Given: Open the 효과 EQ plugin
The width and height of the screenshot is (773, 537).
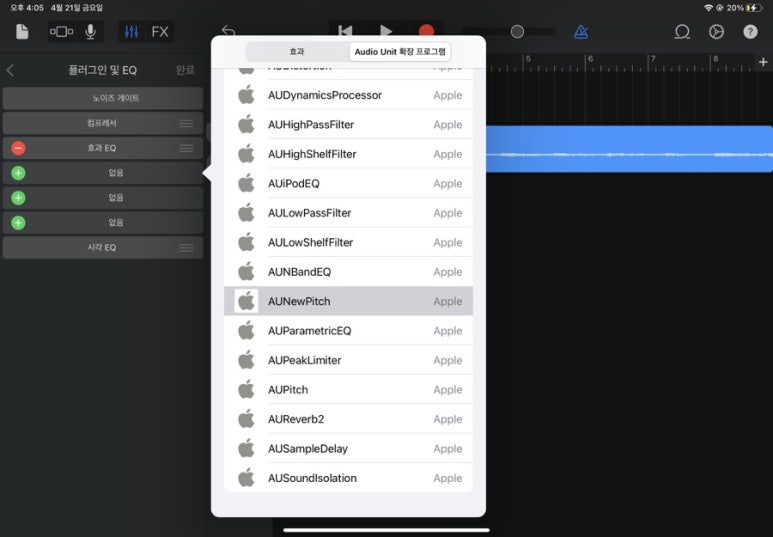Looking at the screenshot, I should [x=102, y=148].
